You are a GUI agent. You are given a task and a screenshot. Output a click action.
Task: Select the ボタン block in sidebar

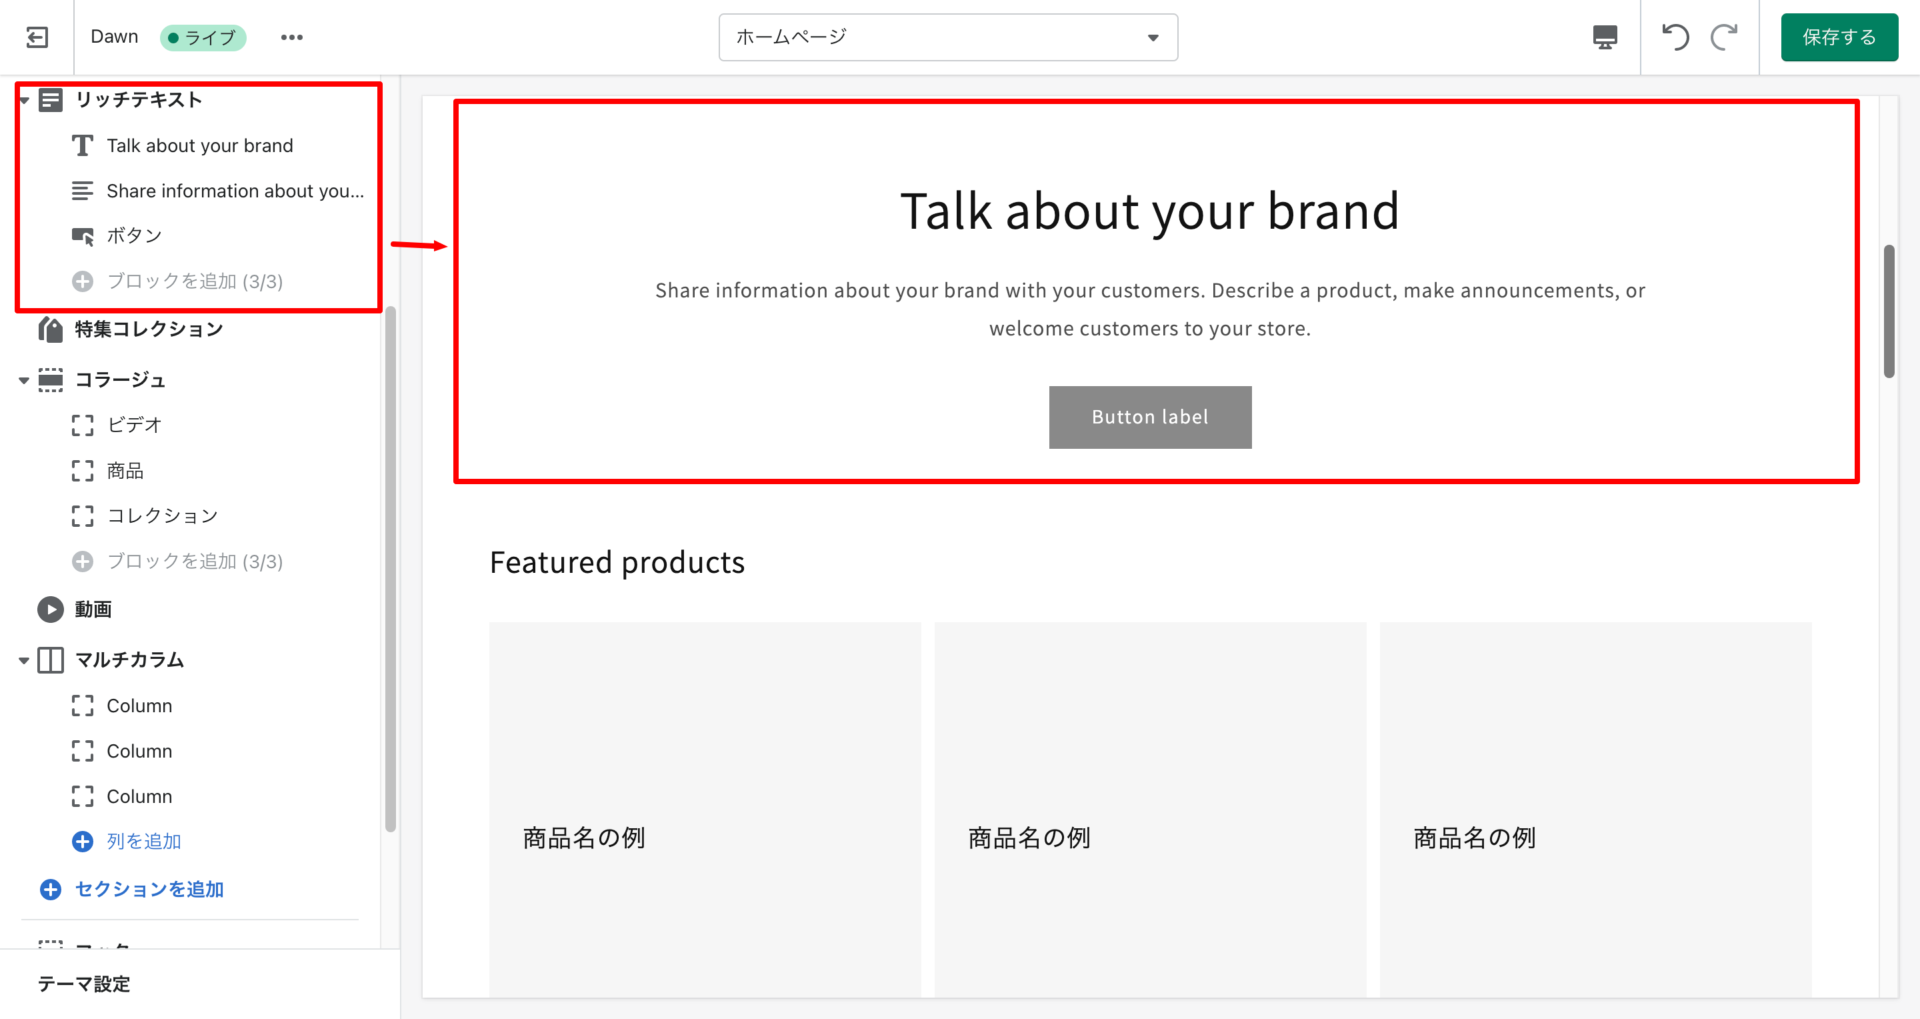click(134, 236)
